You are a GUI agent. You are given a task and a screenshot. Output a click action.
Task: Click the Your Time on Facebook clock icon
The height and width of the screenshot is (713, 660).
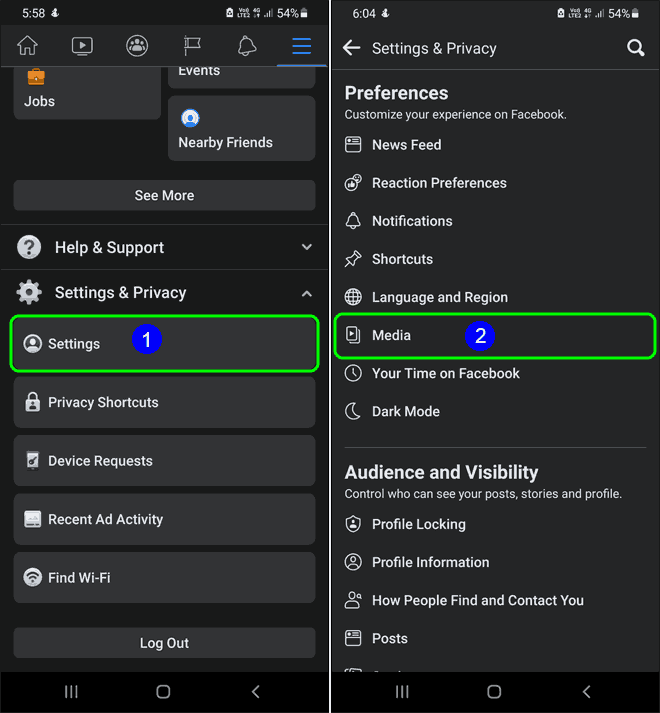(353, 373)
